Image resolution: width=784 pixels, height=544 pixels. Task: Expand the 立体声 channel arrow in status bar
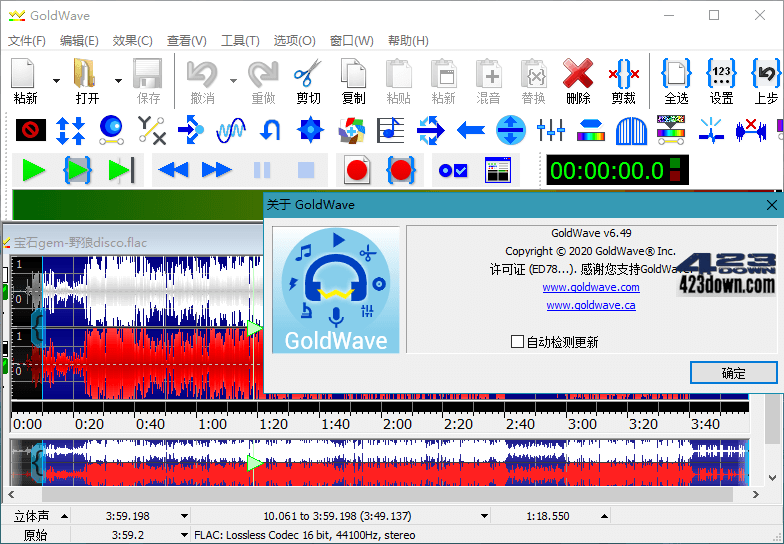64,516
